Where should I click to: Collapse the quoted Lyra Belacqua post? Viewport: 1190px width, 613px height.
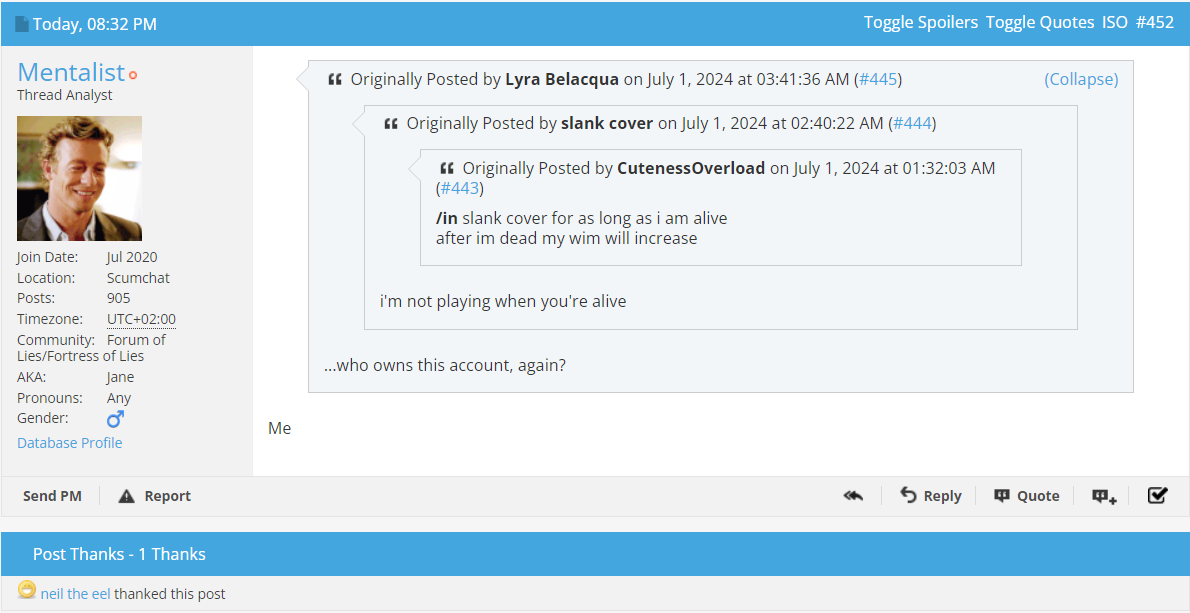pyautogui.click(x=1081, y=80)
